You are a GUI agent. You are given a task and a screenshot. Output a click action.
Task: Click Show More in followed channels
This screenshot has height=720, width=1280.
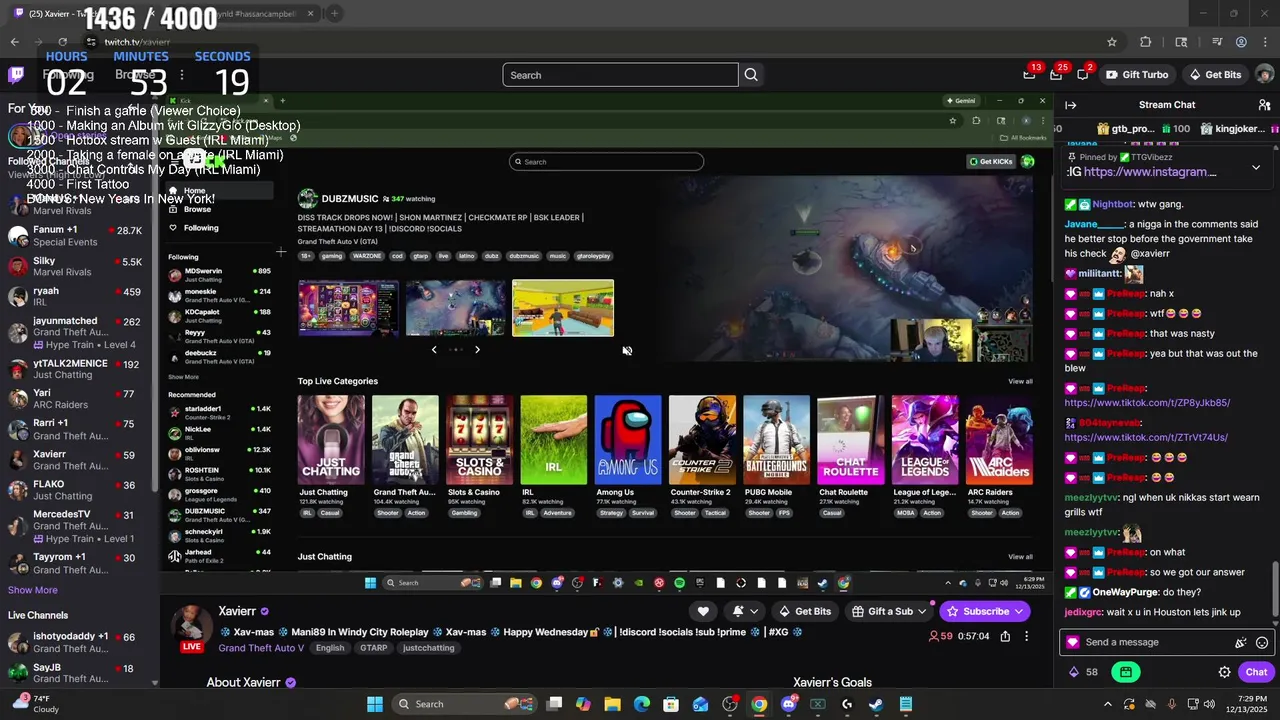pos(33,590)
